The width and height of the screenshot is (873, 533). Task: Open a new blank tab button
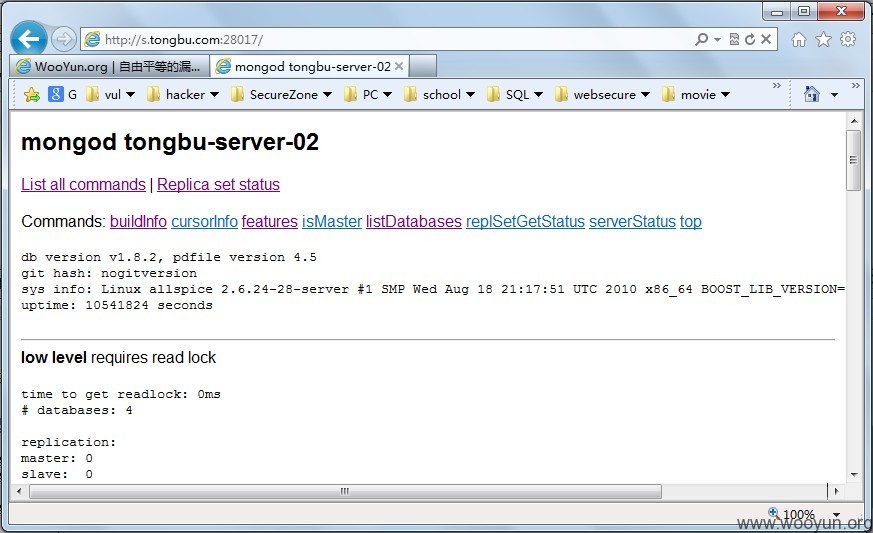pos(423,66)
